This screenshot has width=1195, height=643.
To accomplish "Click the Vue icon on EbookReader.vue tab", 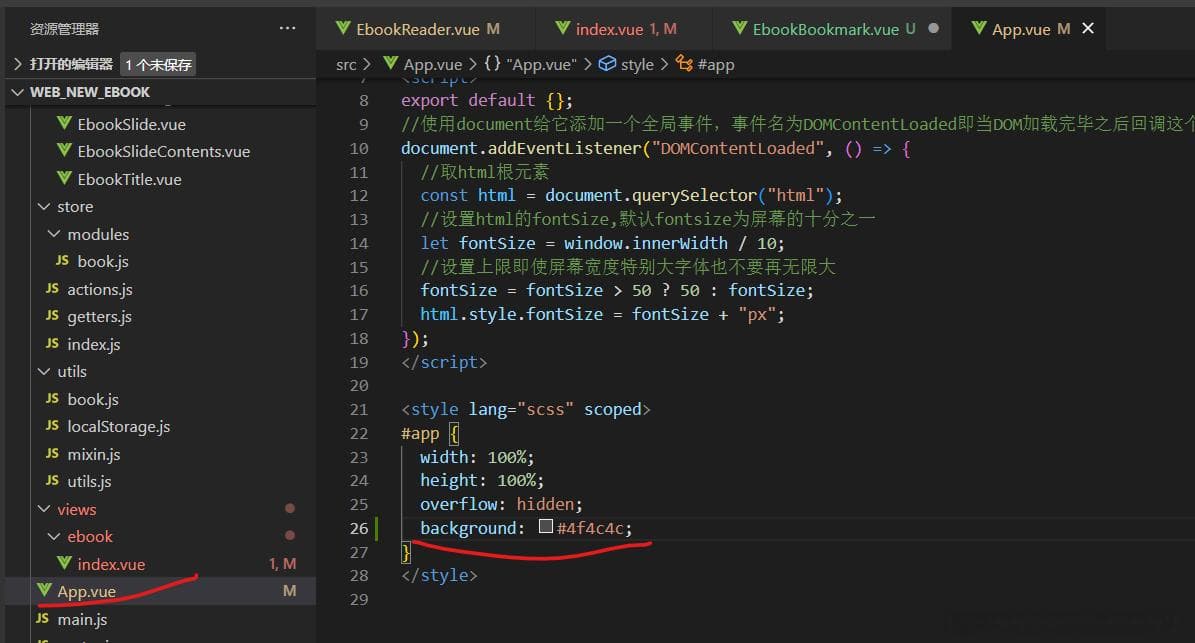I will tap(343, 28).
